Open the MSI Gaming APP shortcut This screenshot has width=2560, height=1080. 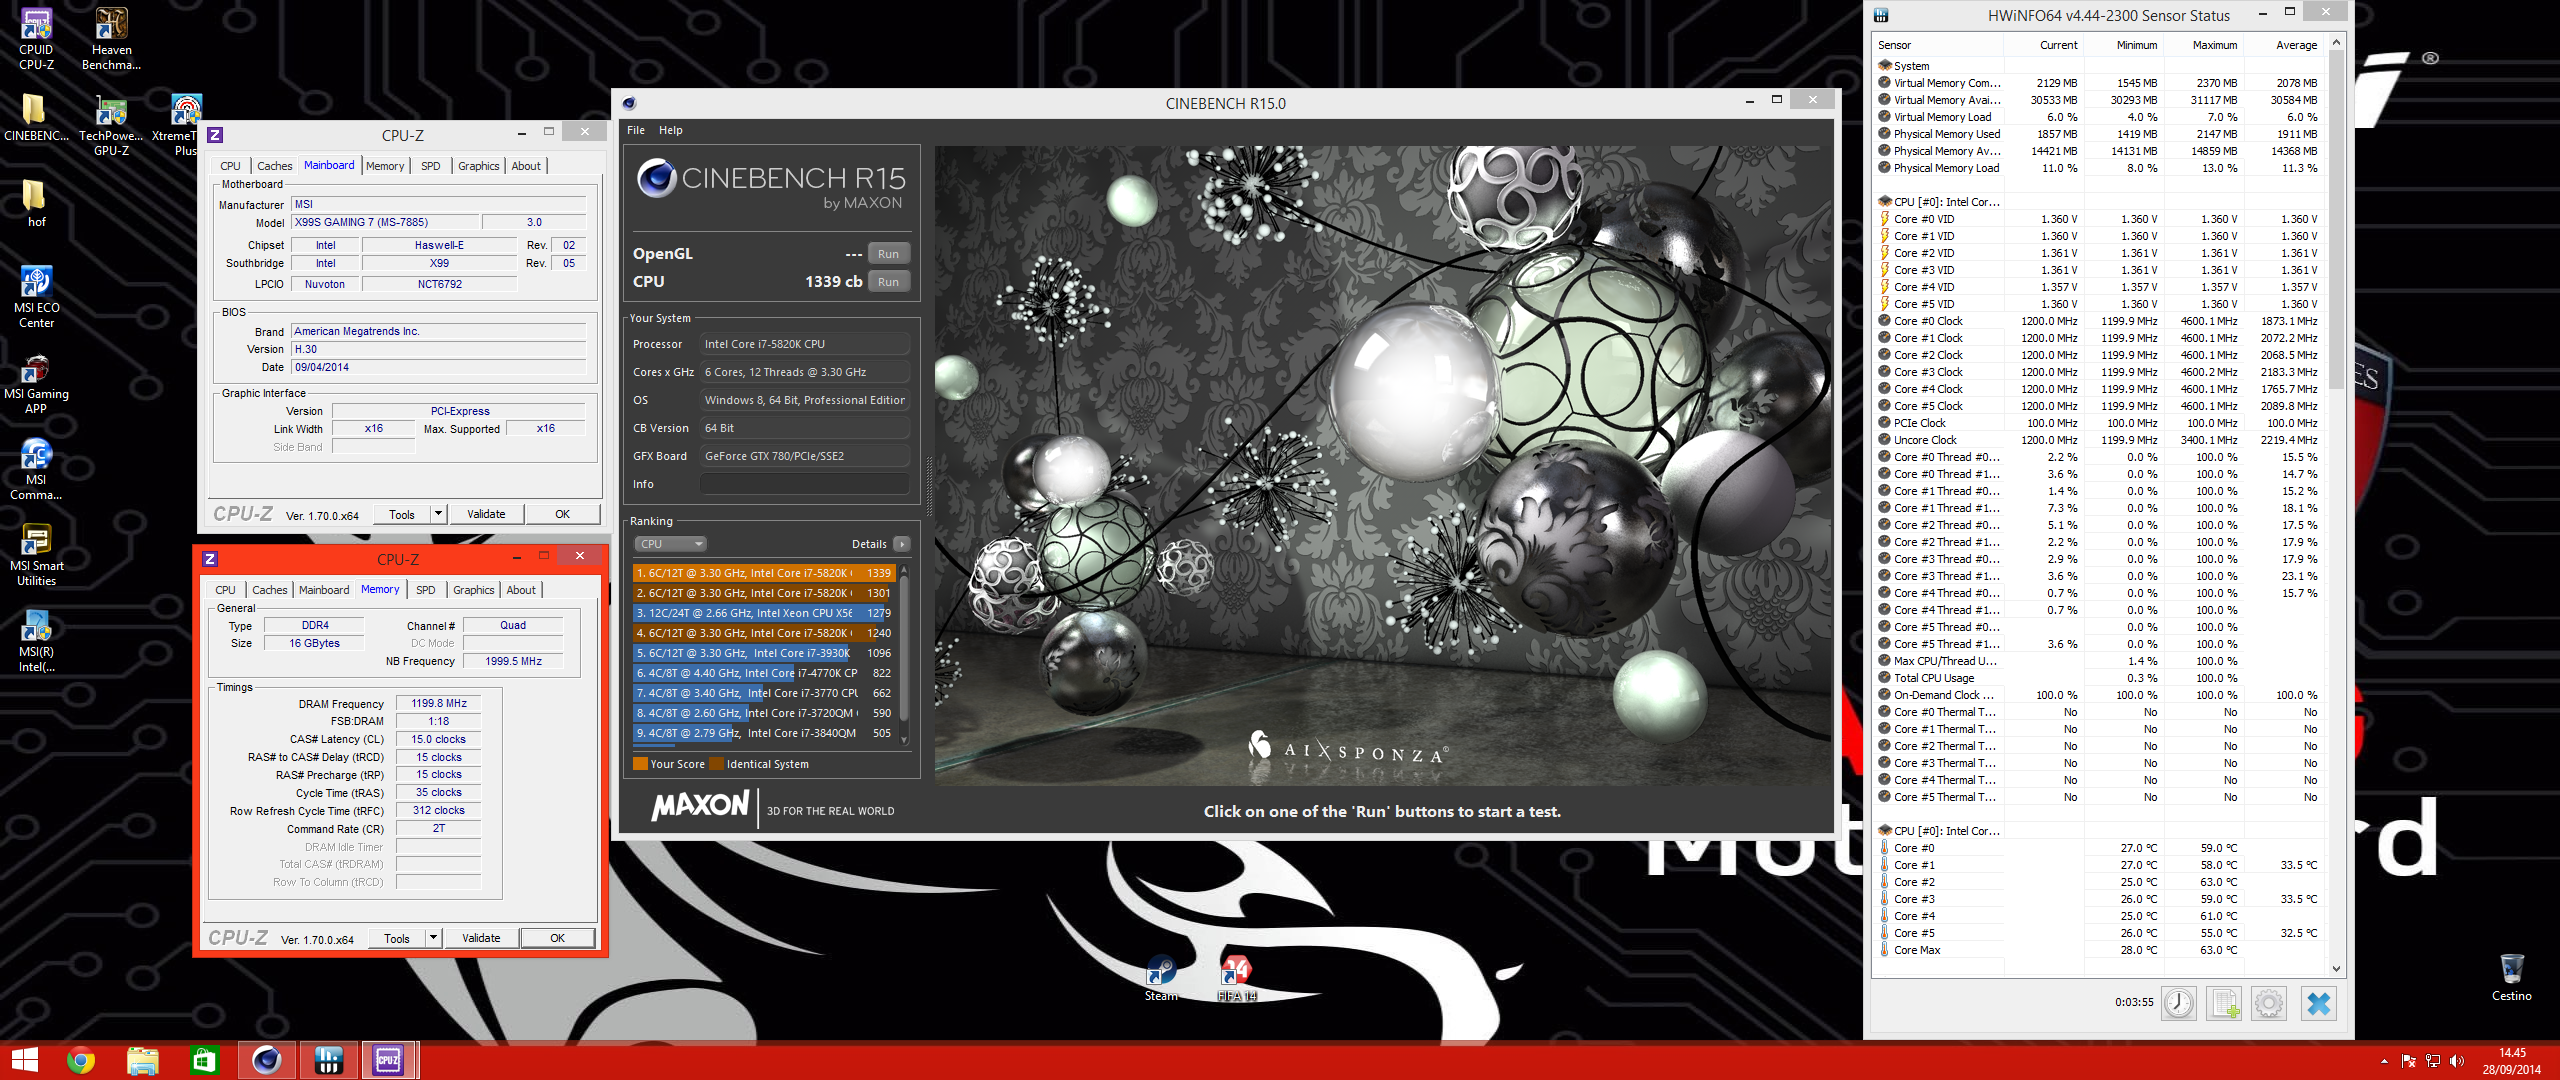pos(36,383)
